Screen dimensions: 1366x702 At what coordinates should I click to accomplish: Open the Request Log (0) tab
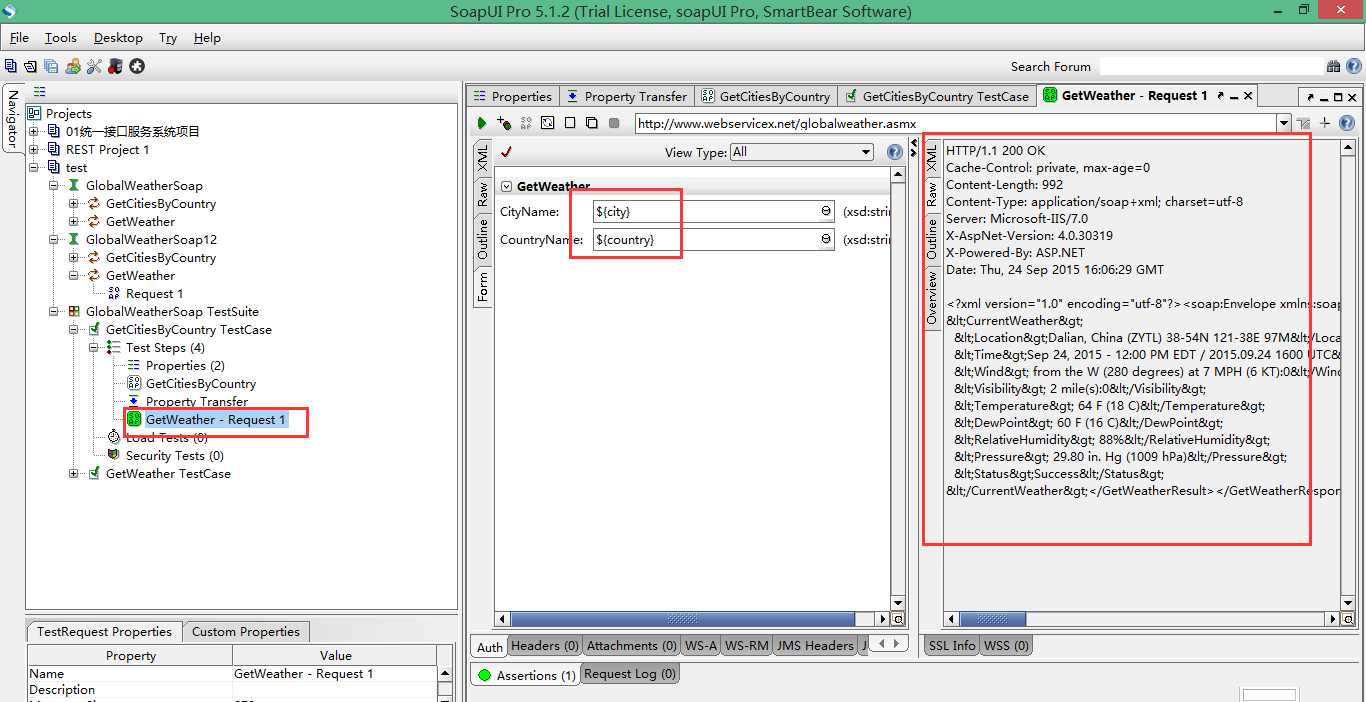630,674
